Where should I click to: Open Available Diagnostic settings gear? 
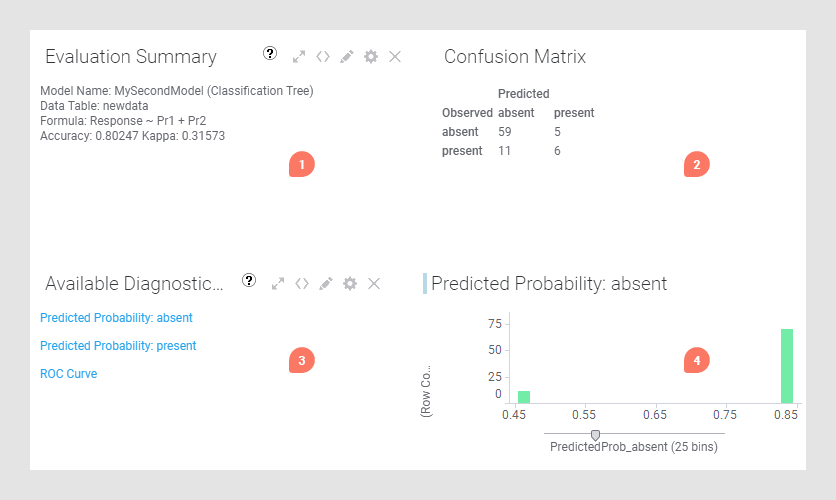[350, 284]
